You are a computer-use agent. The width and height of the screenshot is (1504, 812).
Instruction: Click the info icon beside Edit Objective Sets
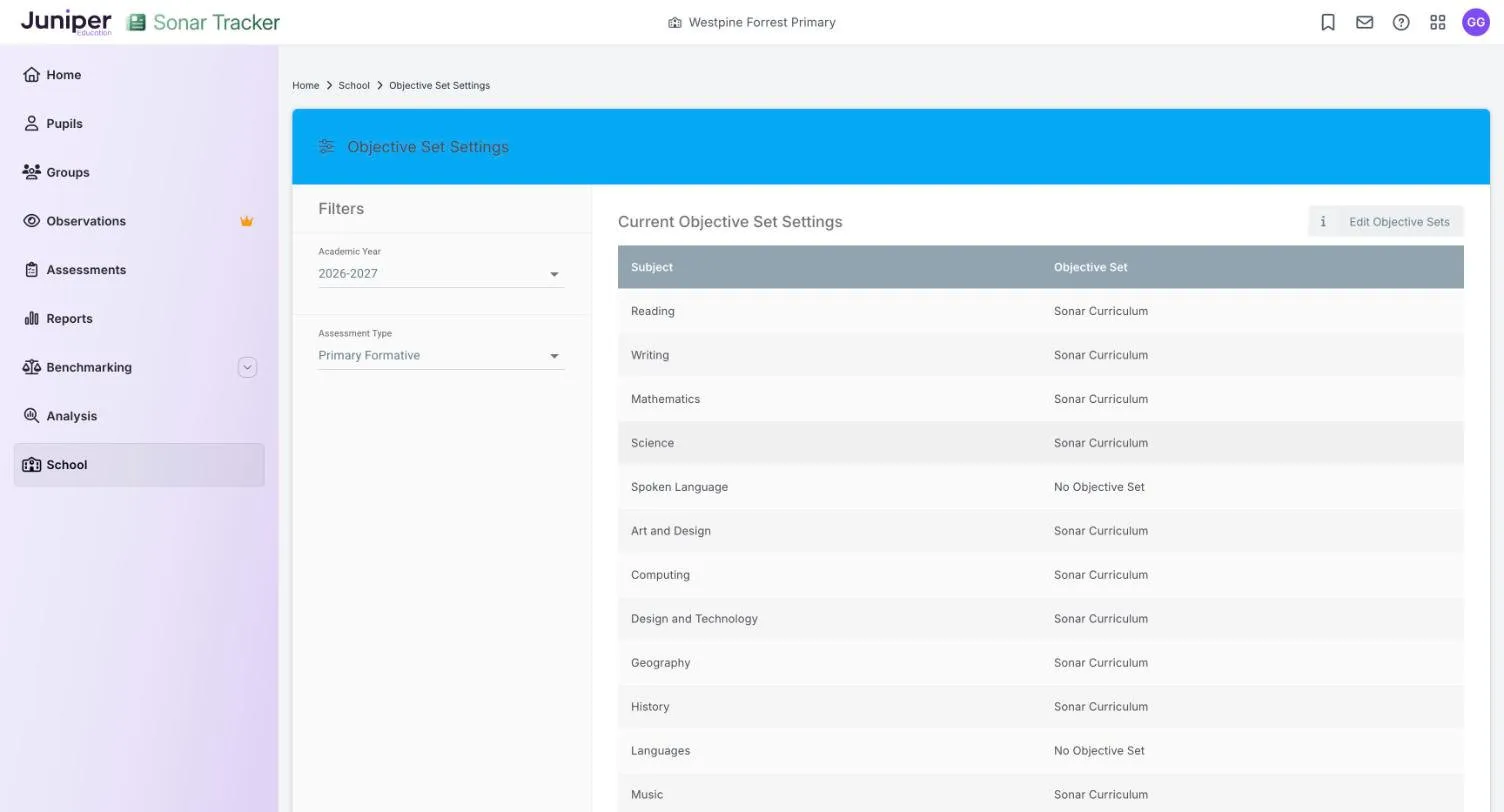click(x=1323, y=222)
